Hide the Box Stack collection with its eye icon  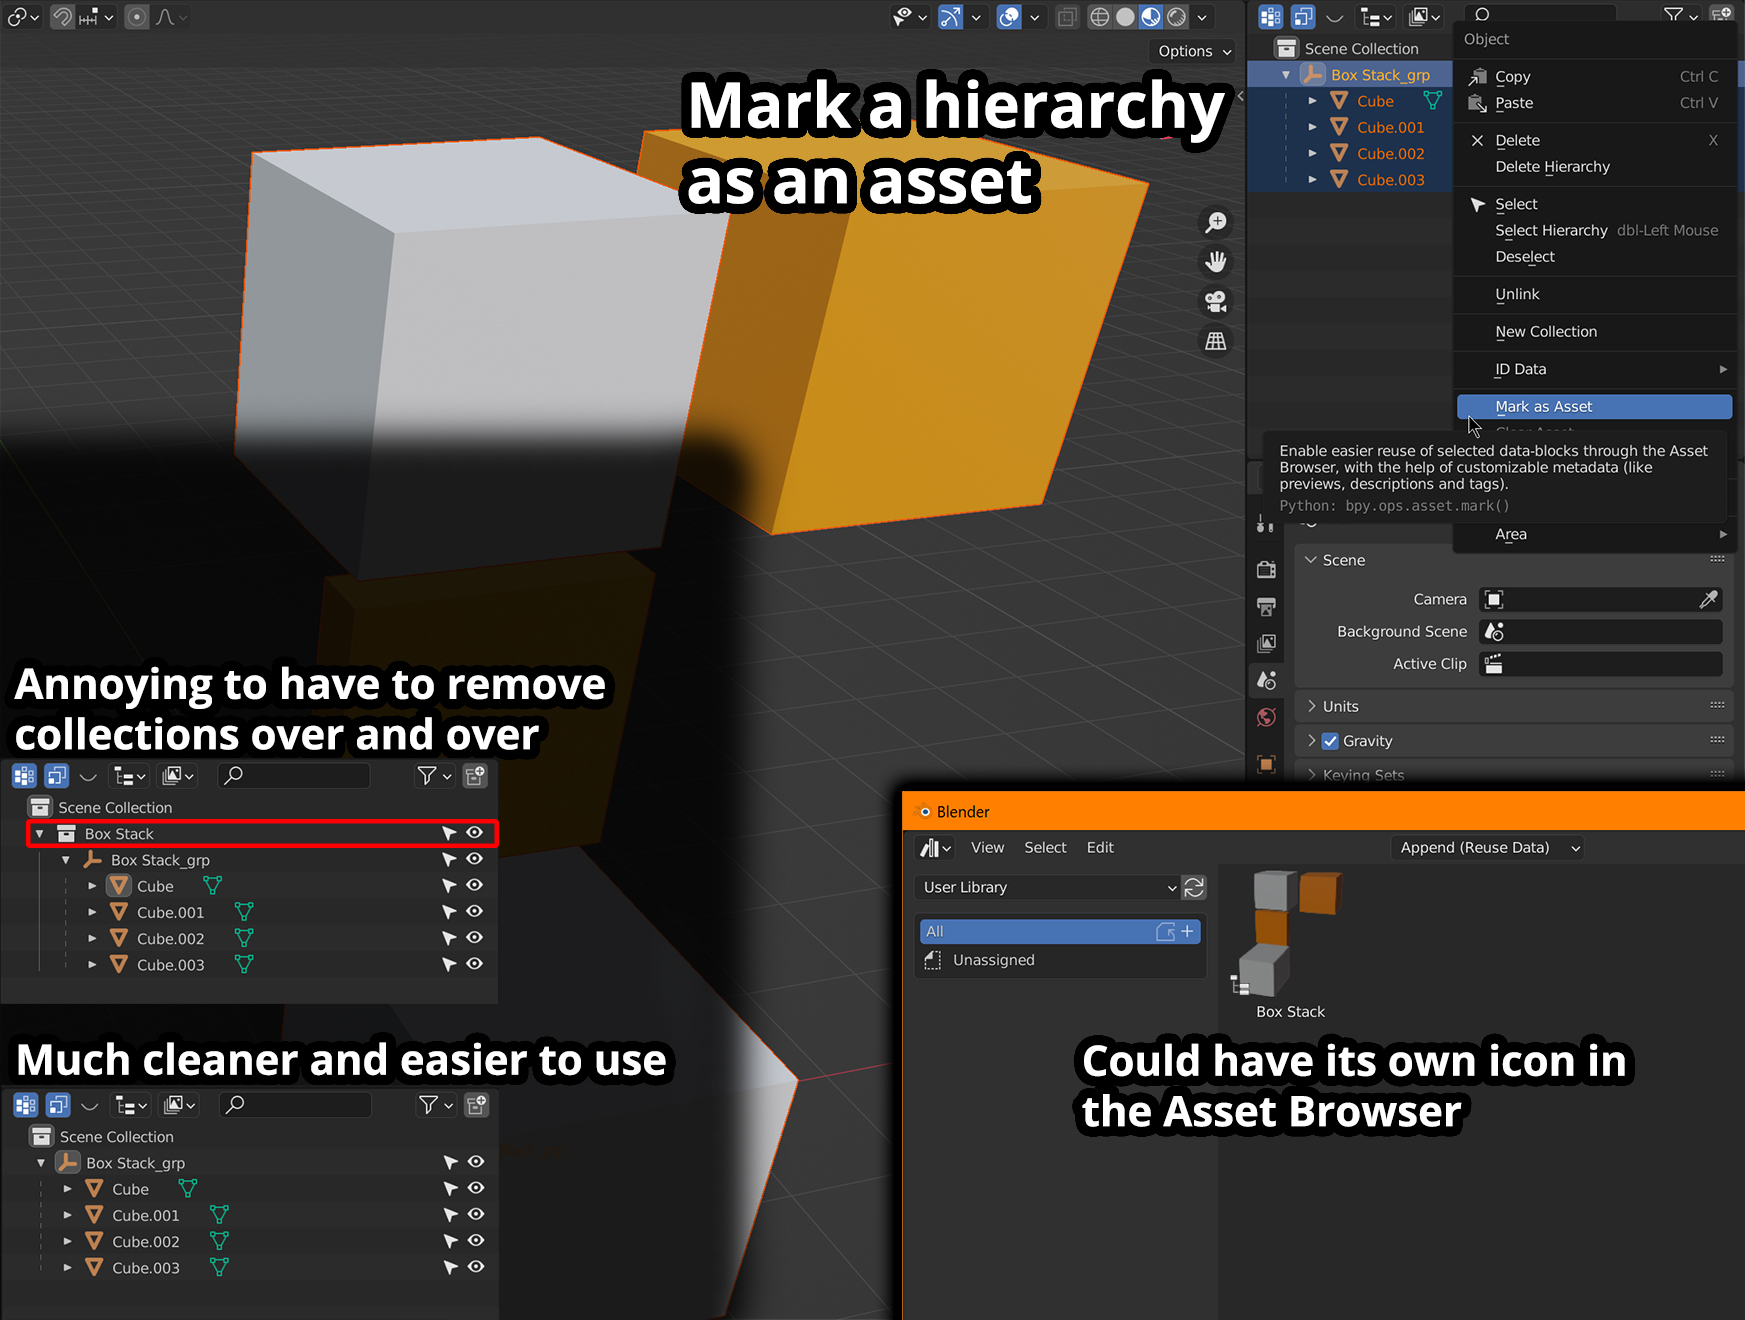tap(475, 833)
